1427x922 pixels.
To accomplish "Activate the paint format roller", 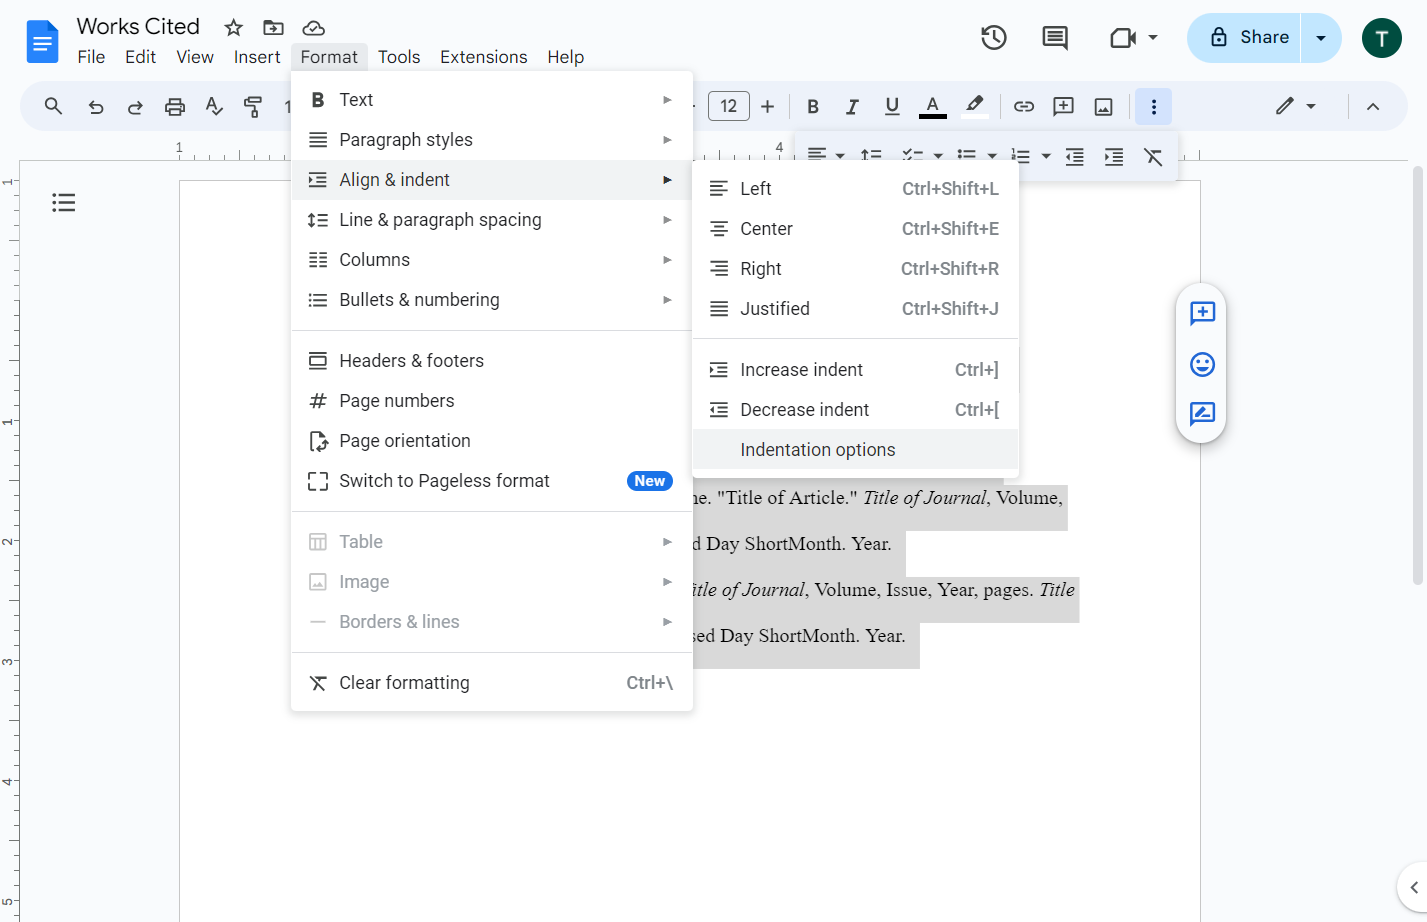I will (253, 106).
